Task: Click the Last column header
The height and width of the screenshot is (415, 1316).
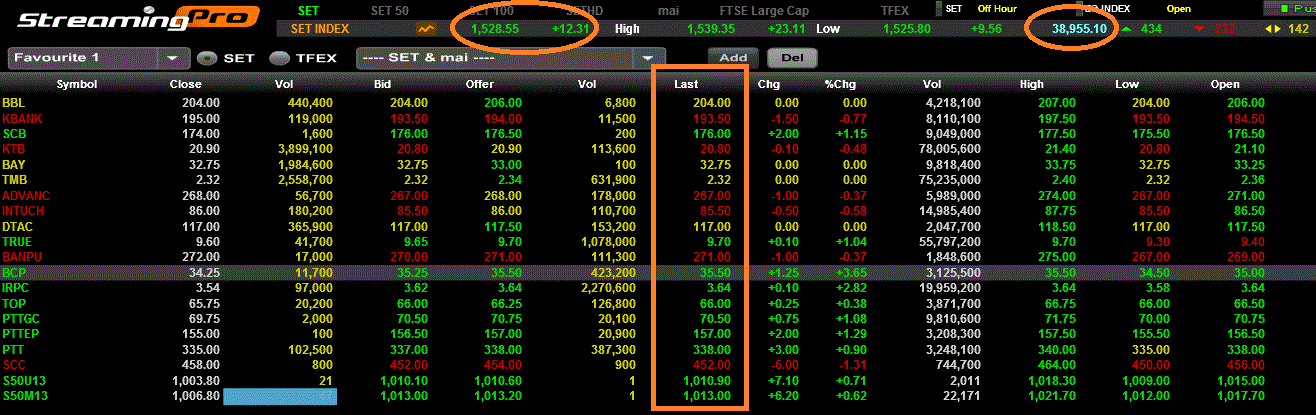Action: (686, 85)
